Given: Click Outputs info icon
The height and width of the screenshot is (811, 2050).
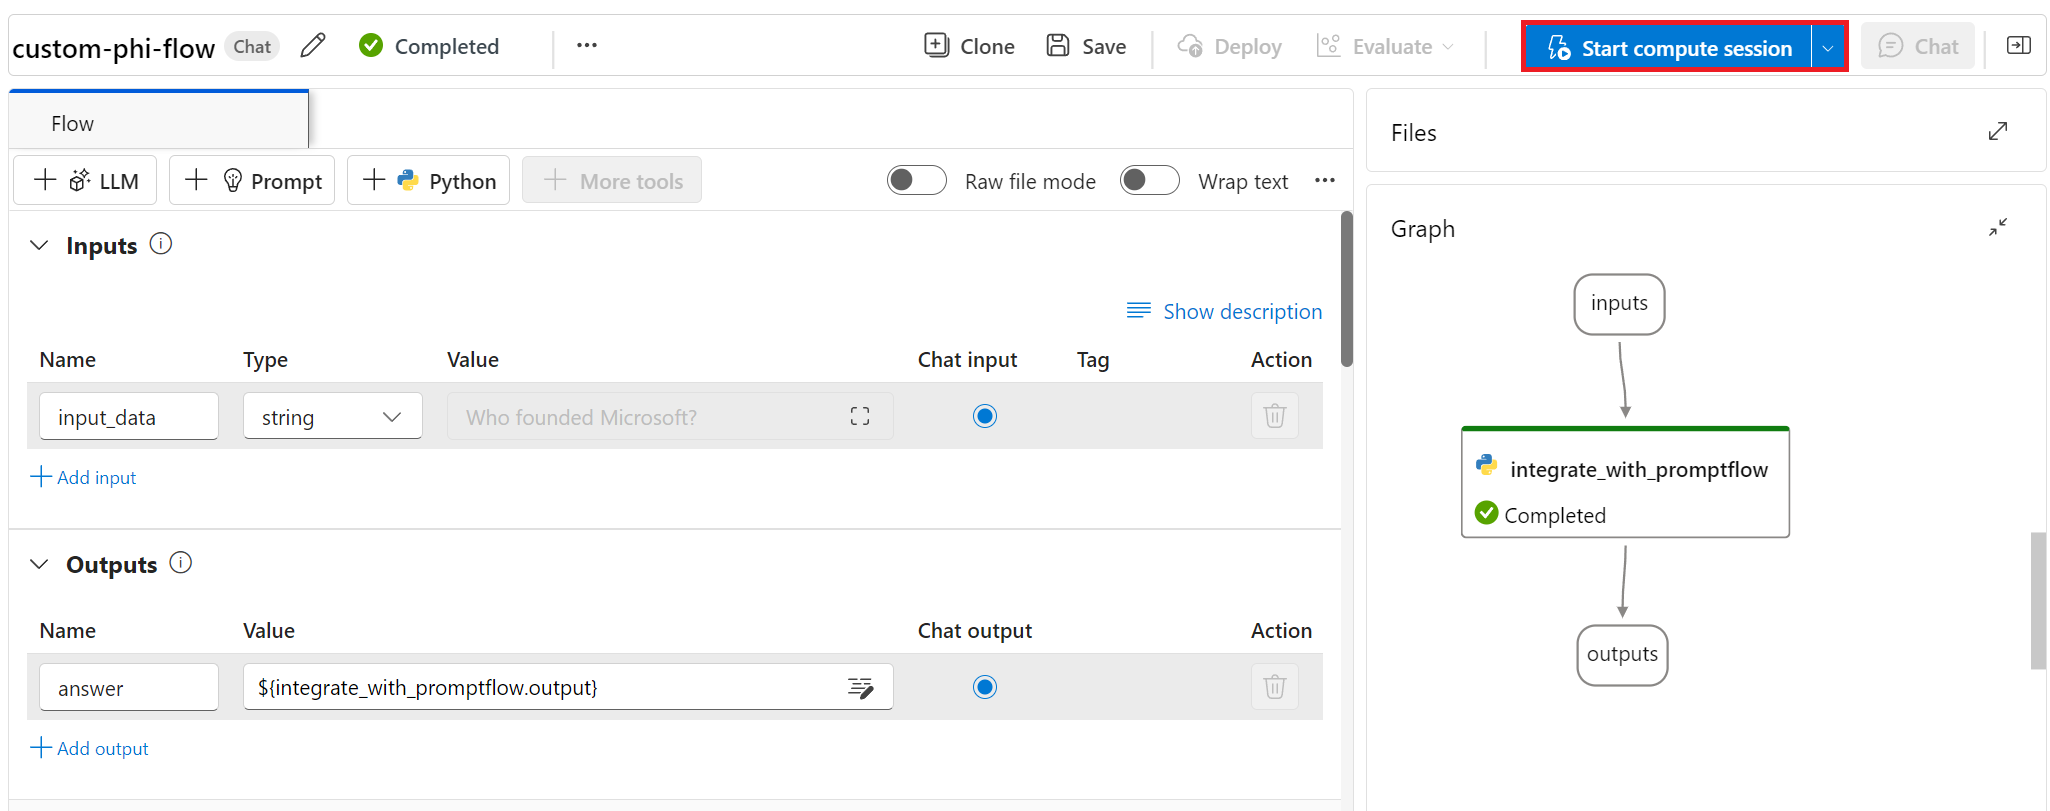Looking at the screenshot, I should click(181, 562).
